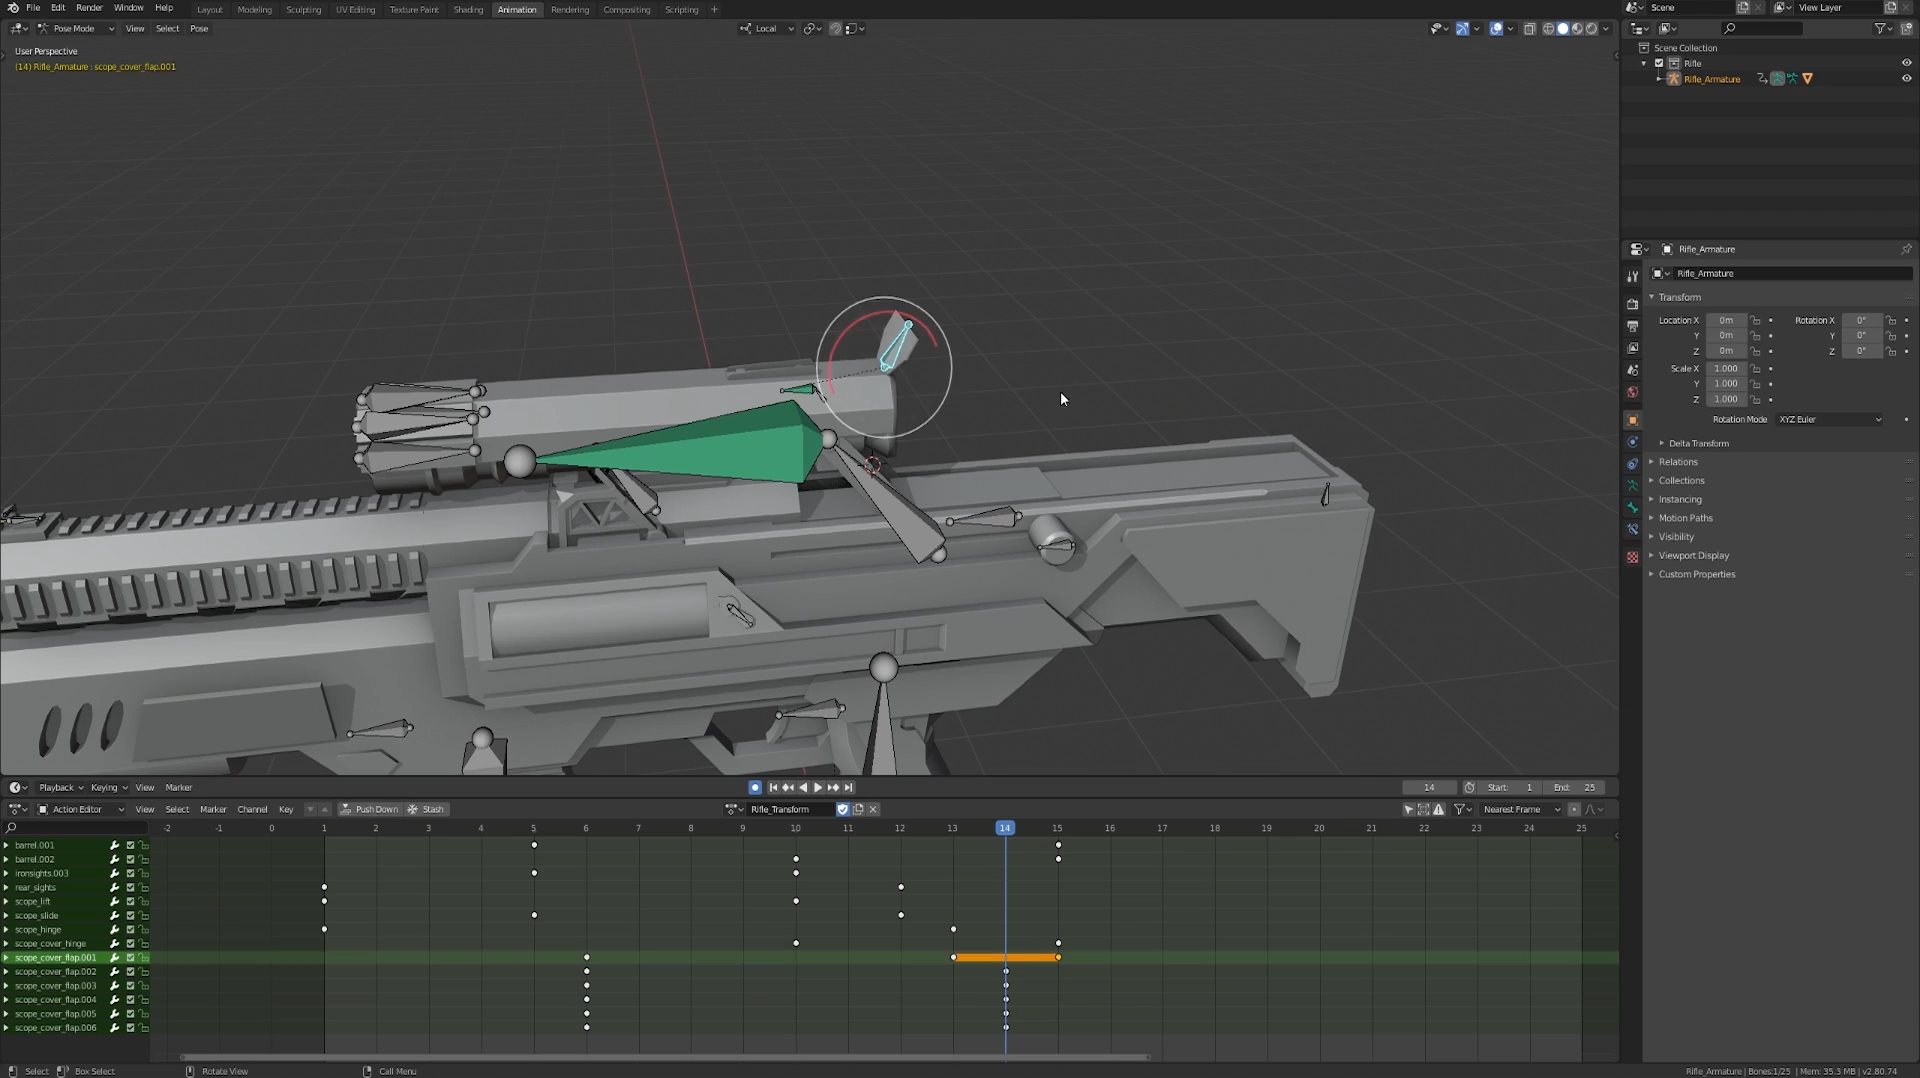The height and width of the screenshot is (1078, 1920).
Task: Open the Rotation Mode dropdown
Action: coord(1829,420)
